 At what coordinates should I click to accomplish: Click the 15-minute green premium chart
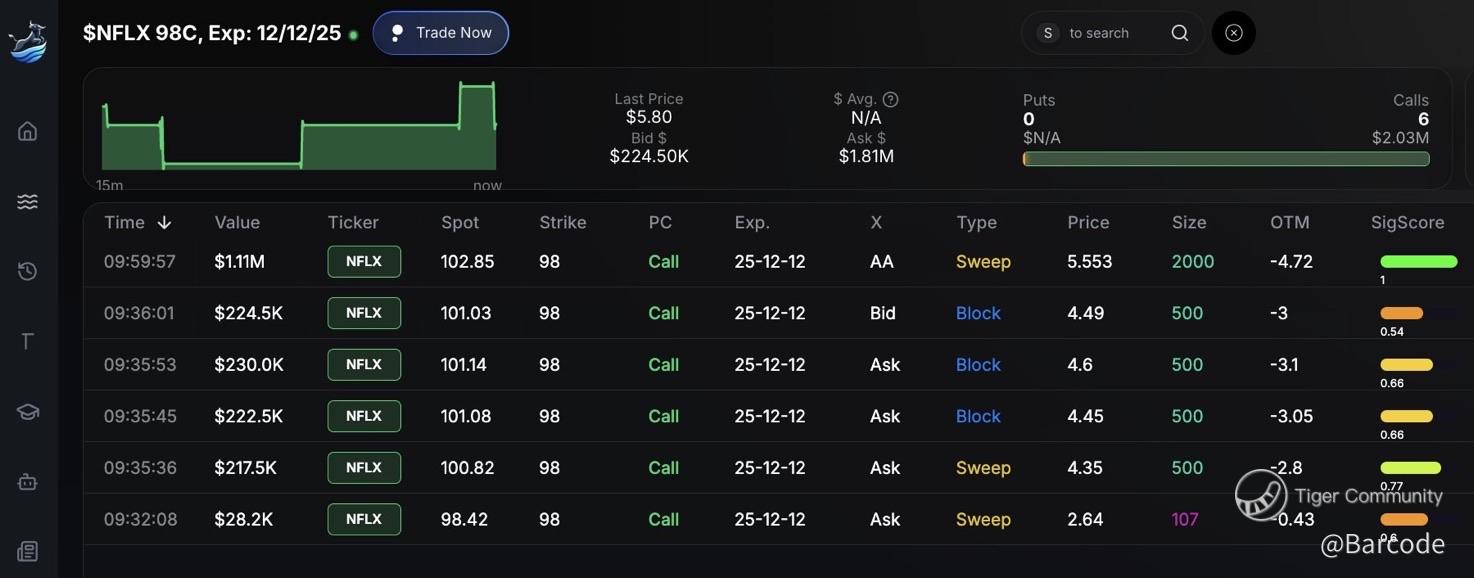coord(299,128)
